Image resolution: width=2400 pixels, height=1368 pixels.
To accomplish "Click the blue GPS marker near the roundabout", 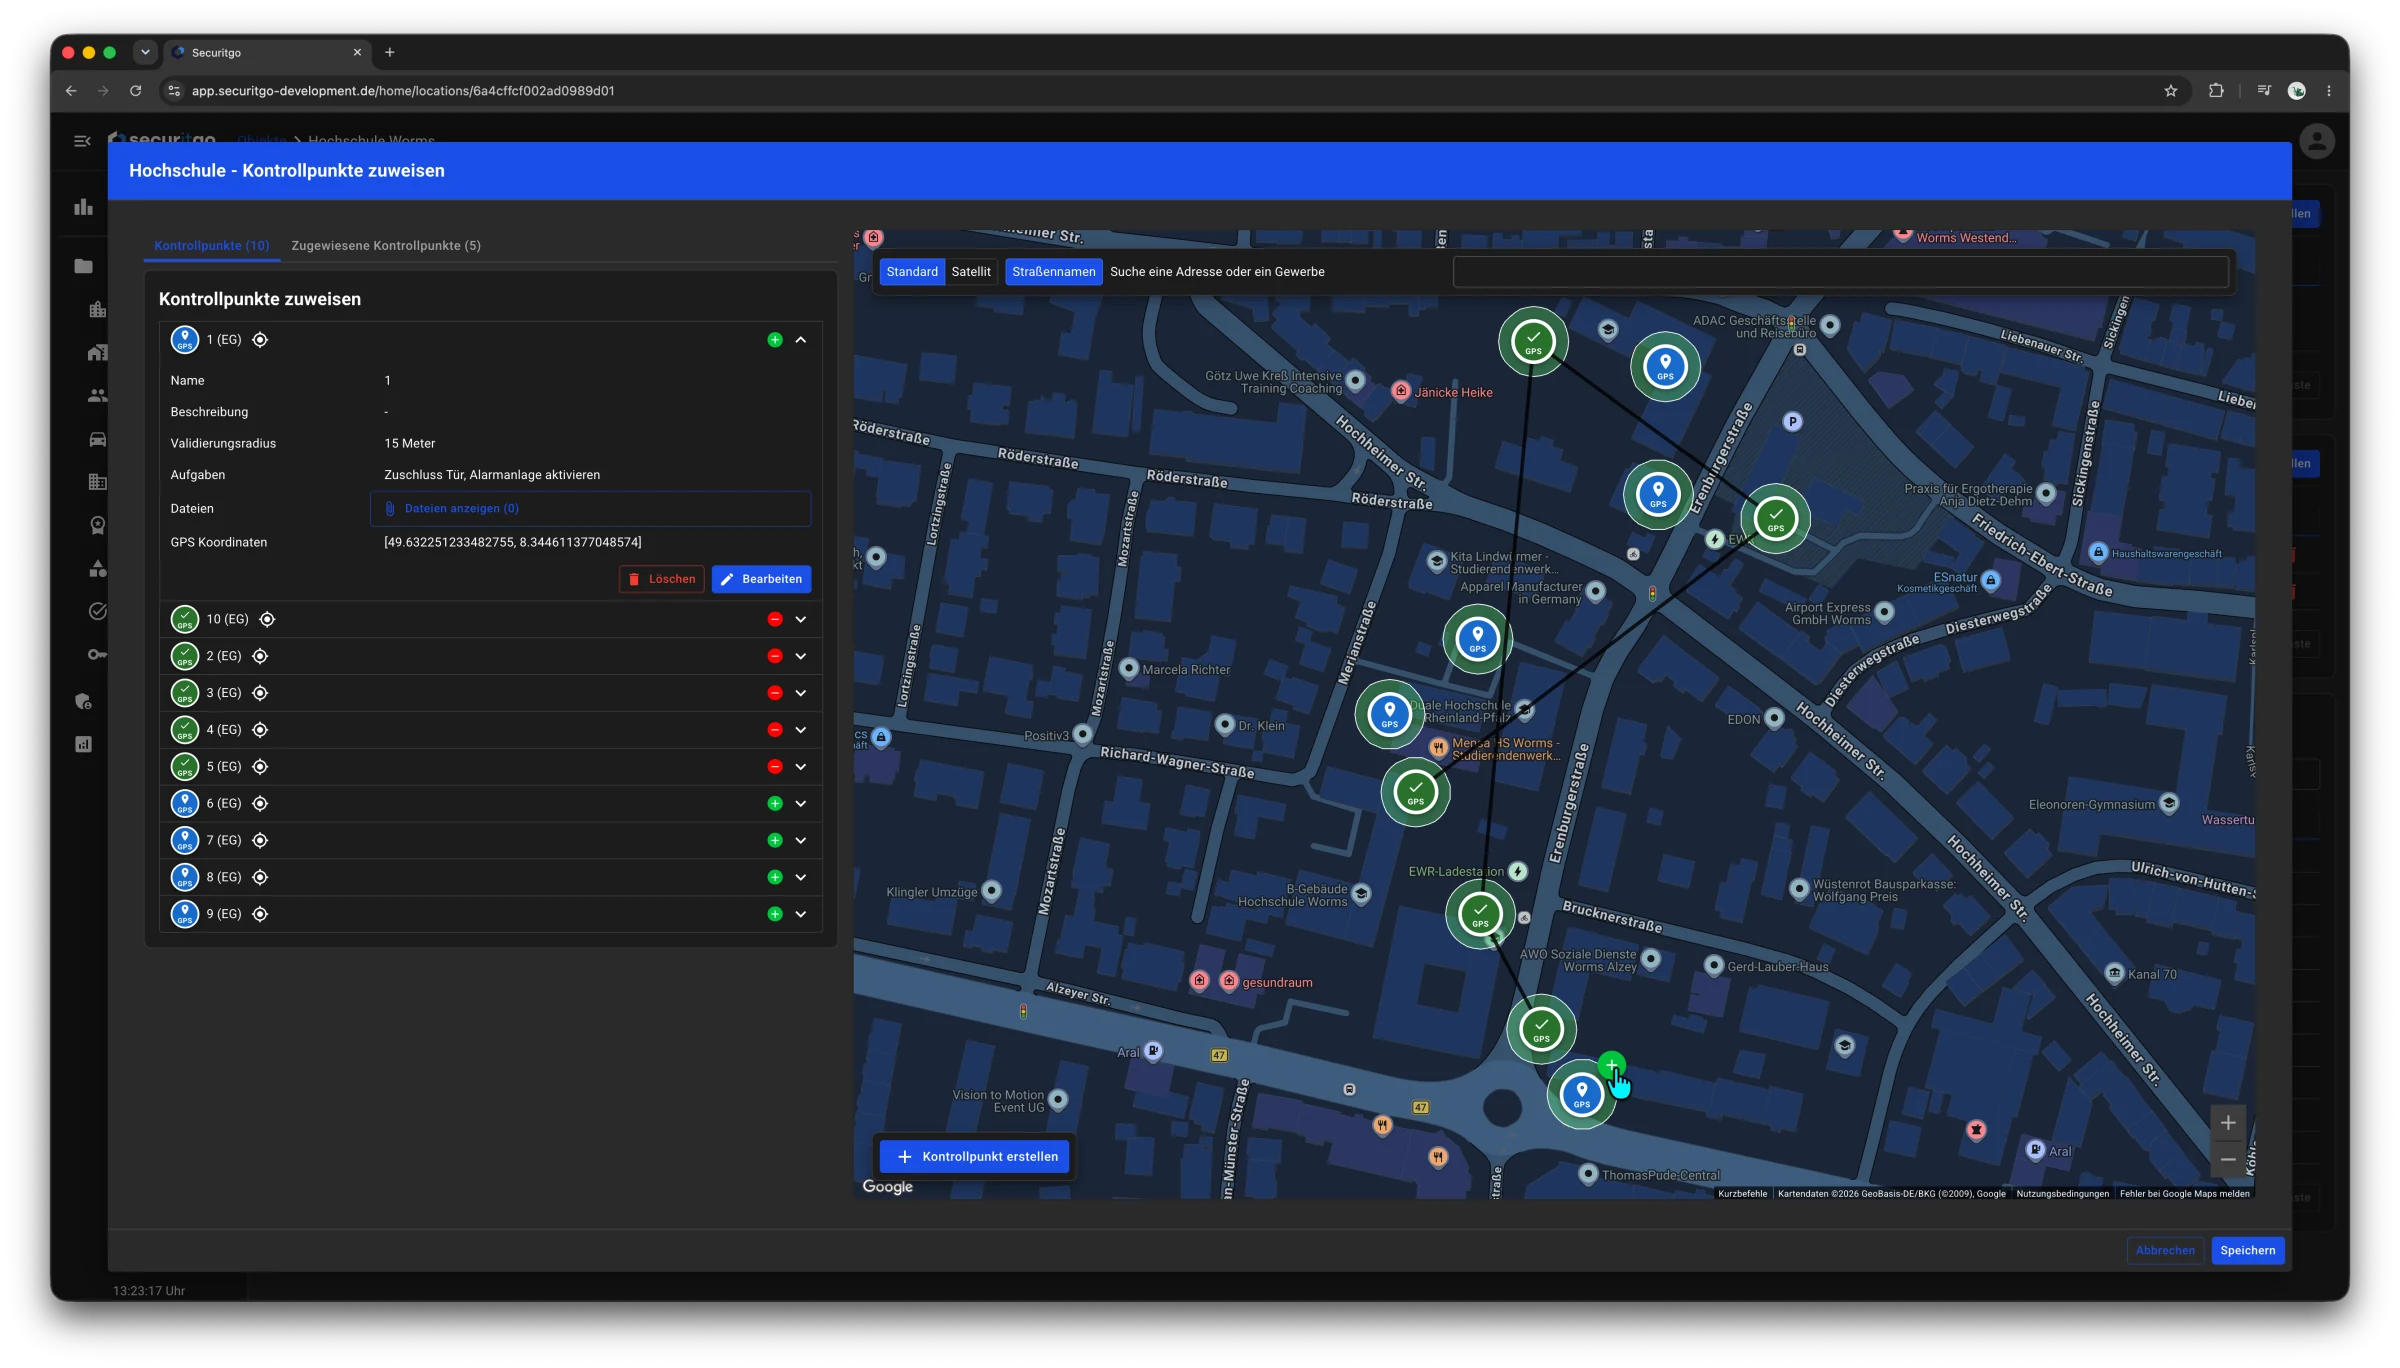I will (x=1582, y=1095).
